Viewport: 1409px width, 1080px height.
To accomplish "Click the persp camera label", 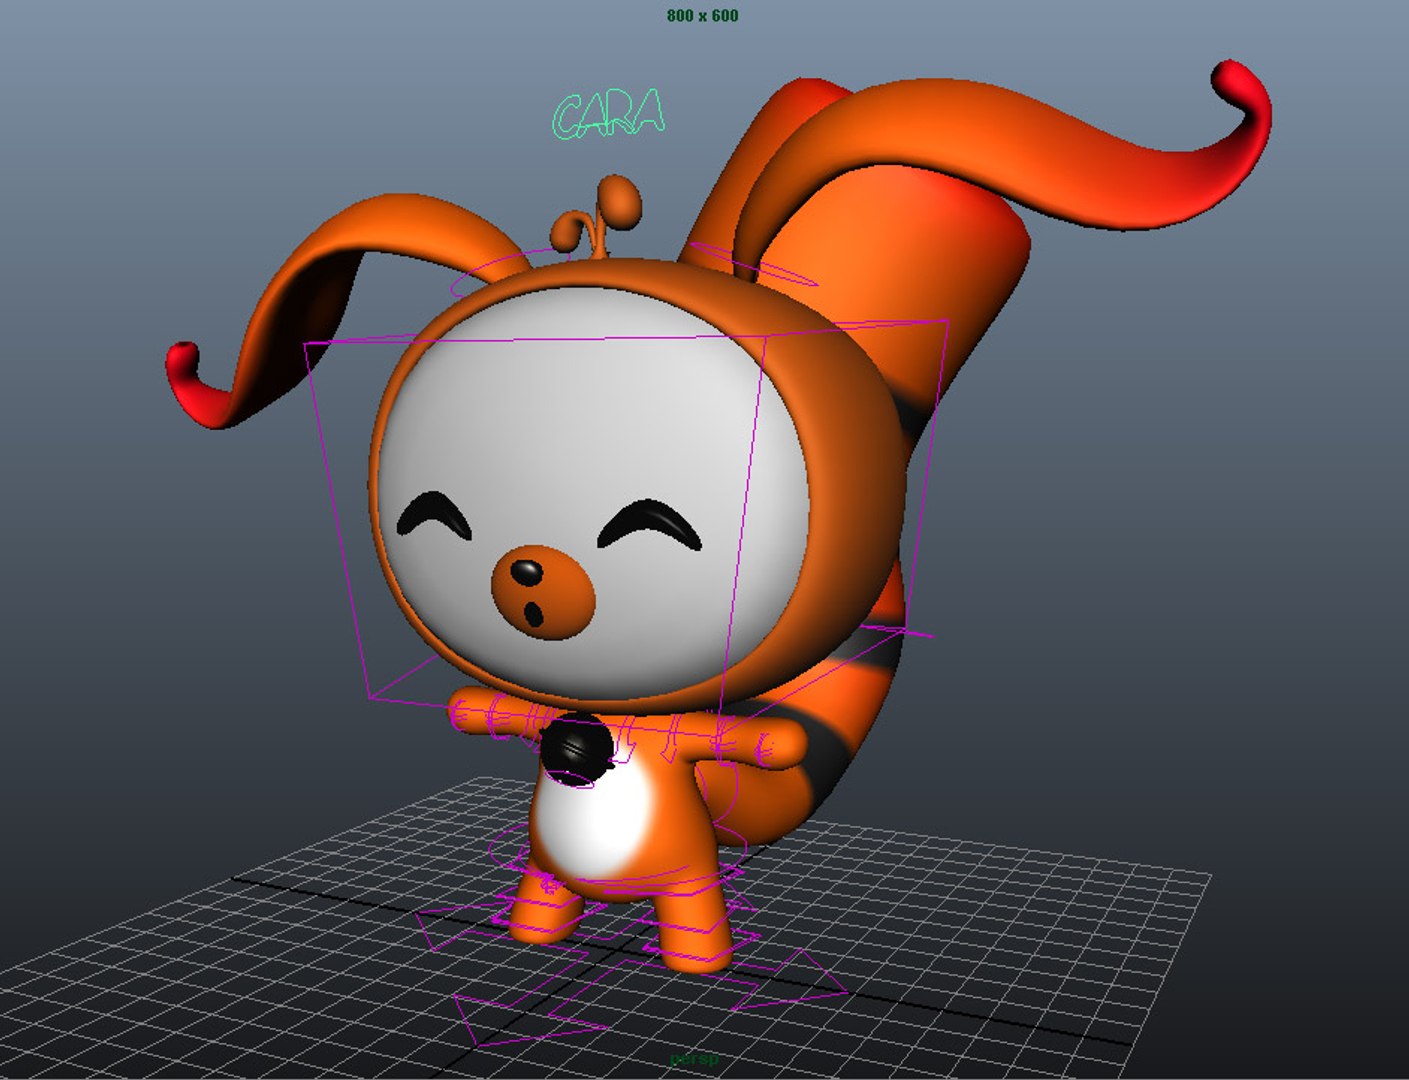I will [x=693, y=1058].
